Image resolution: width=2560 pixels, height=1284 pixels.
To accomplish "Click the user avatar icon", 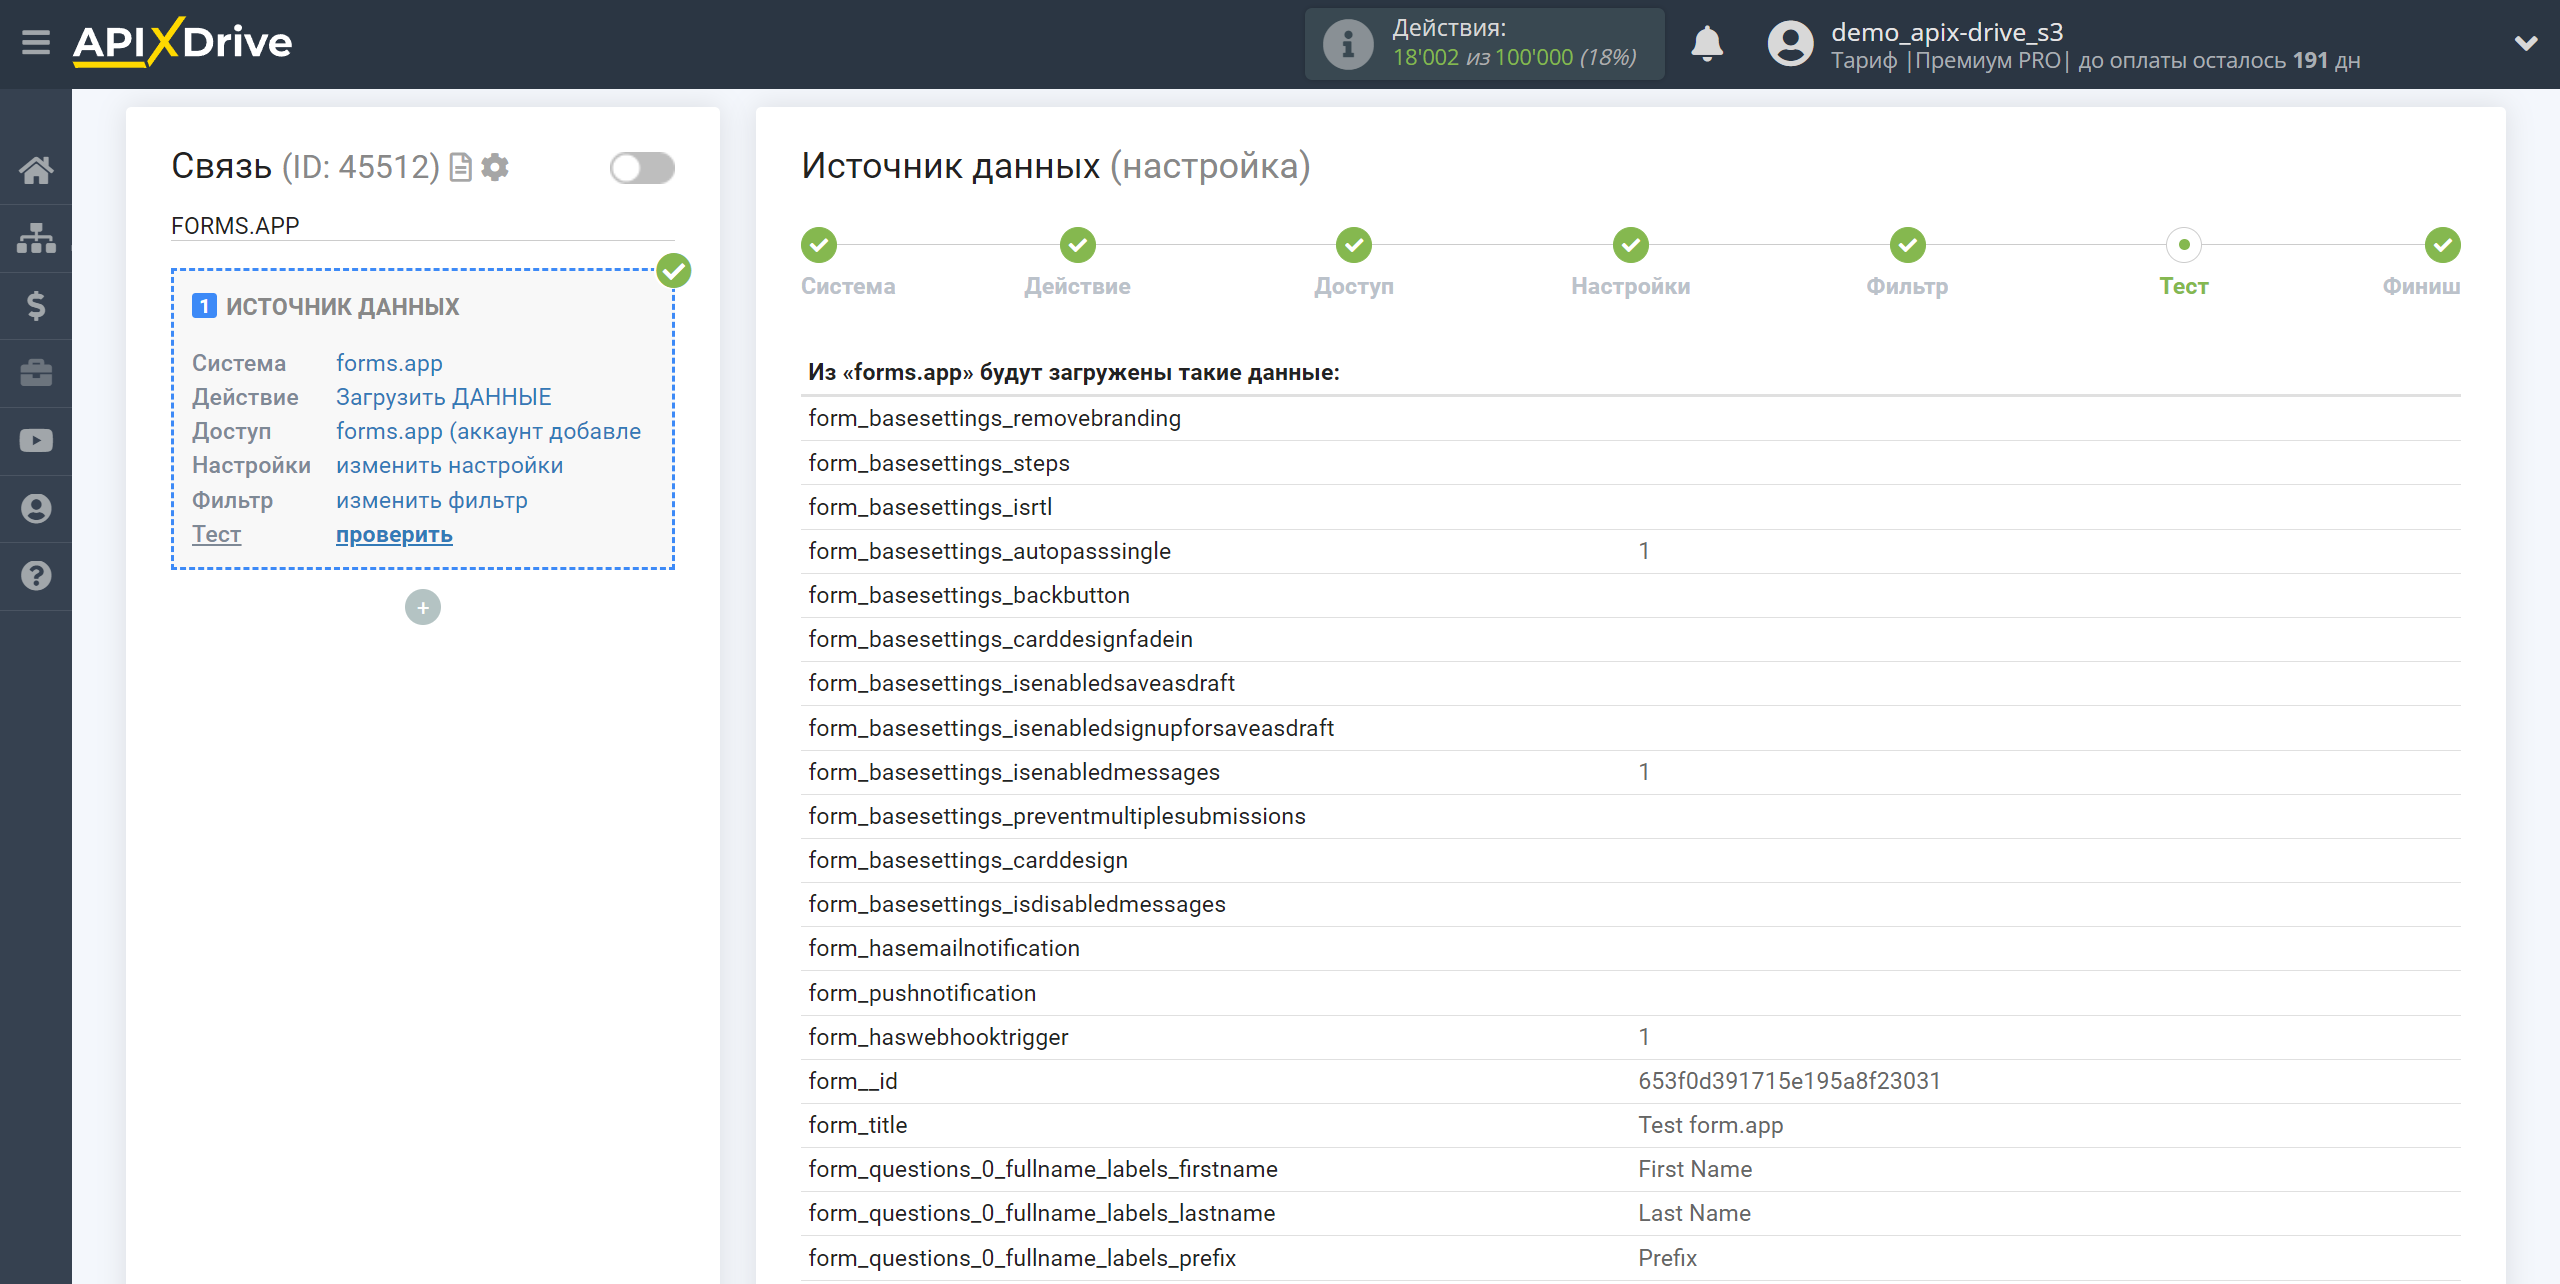I will click(1790, 44).
